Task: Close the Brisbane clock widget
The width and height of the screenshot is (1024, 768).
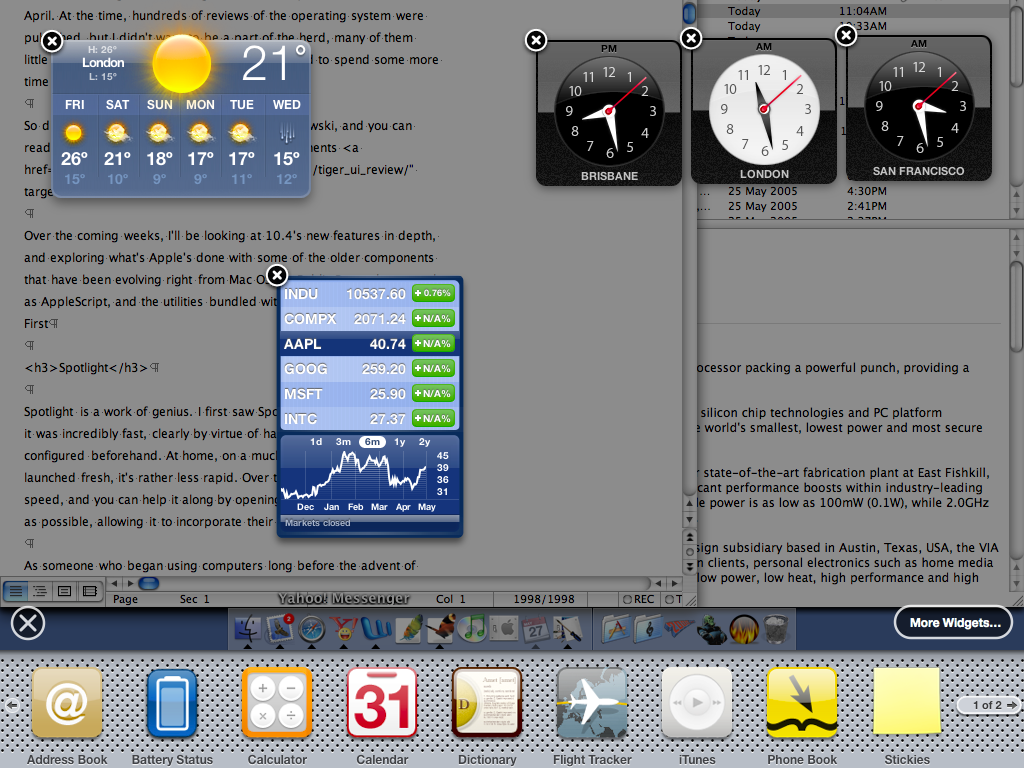Action: click(536, 40)
